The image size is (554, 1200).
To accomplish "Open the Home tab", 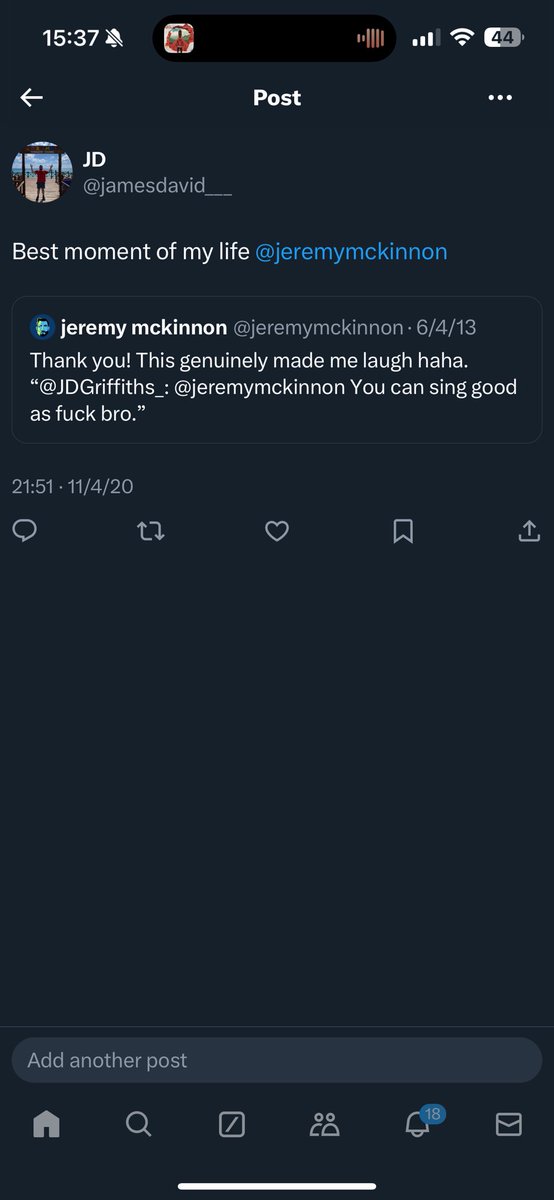I will (x=47, y=1124).
